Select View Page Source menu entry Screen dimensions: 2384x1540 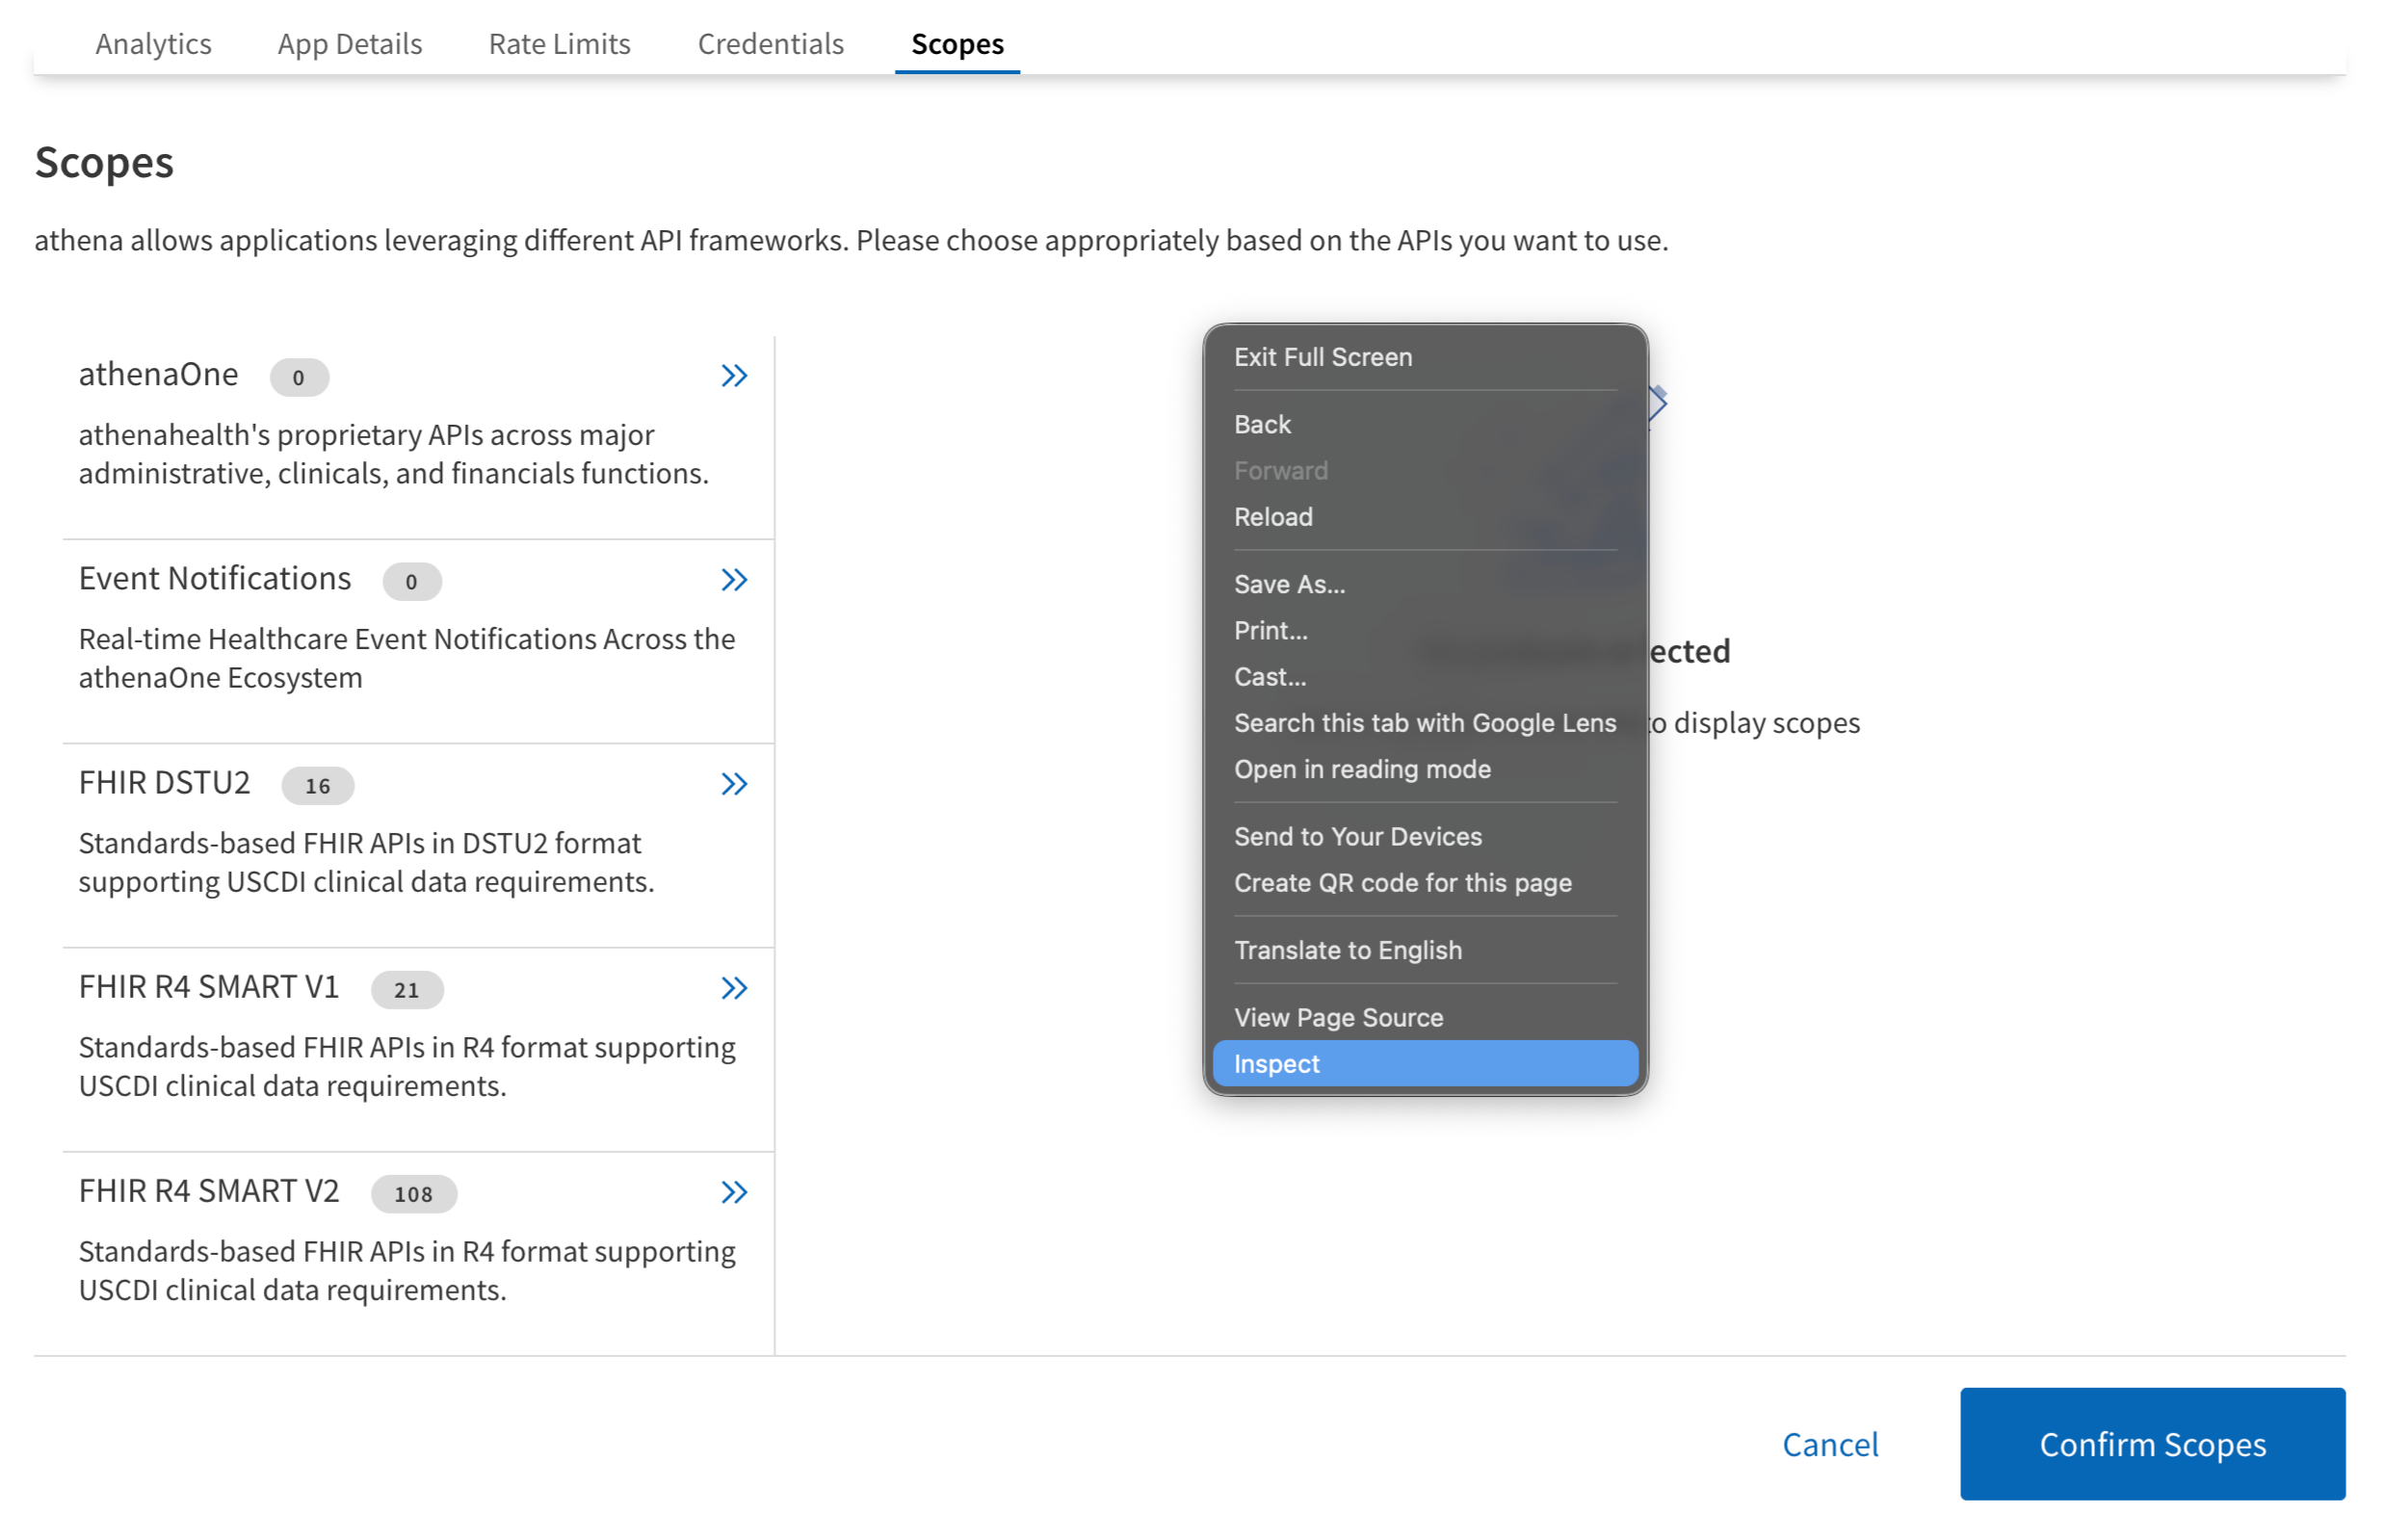[x=1425, y=1017]
